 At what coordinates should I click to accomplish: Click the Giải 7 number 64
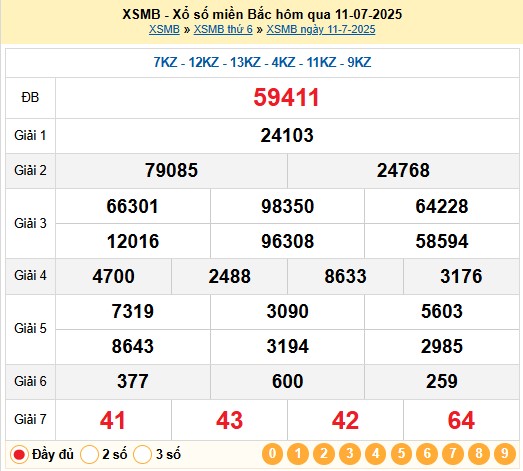click(461, 420)
